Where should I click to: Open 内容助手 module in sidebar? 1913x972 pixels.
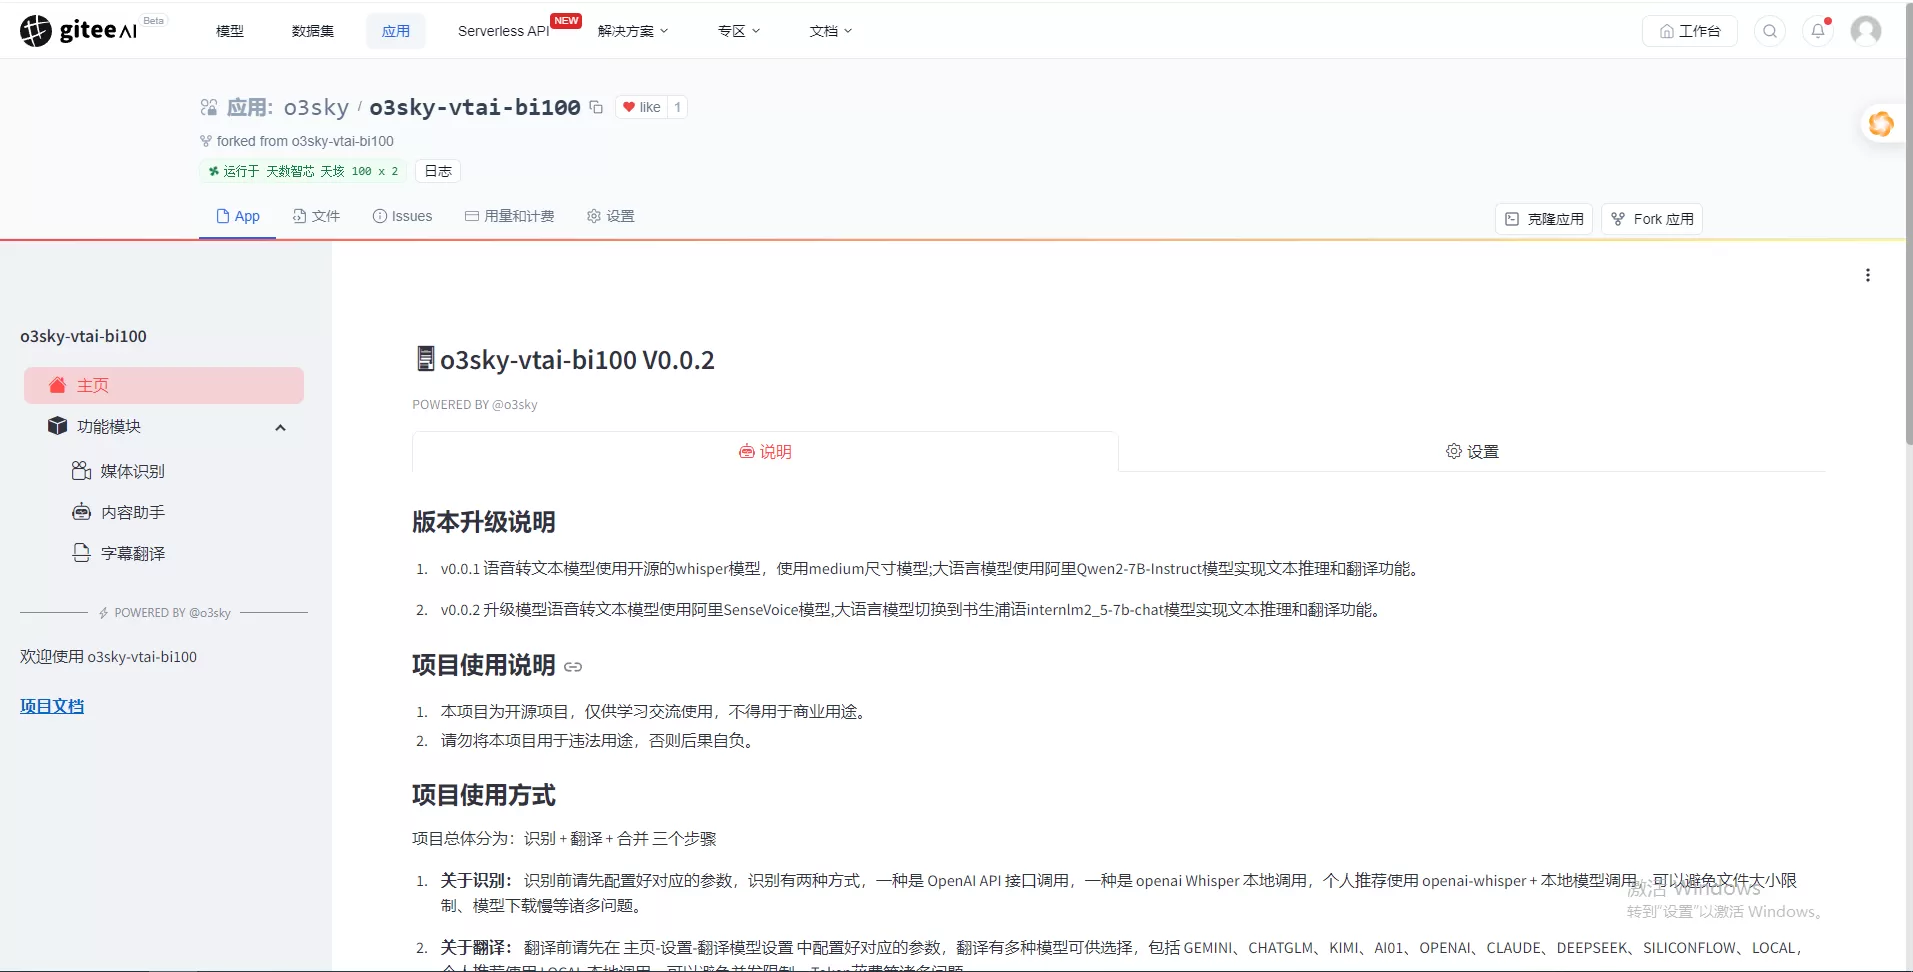119,512
